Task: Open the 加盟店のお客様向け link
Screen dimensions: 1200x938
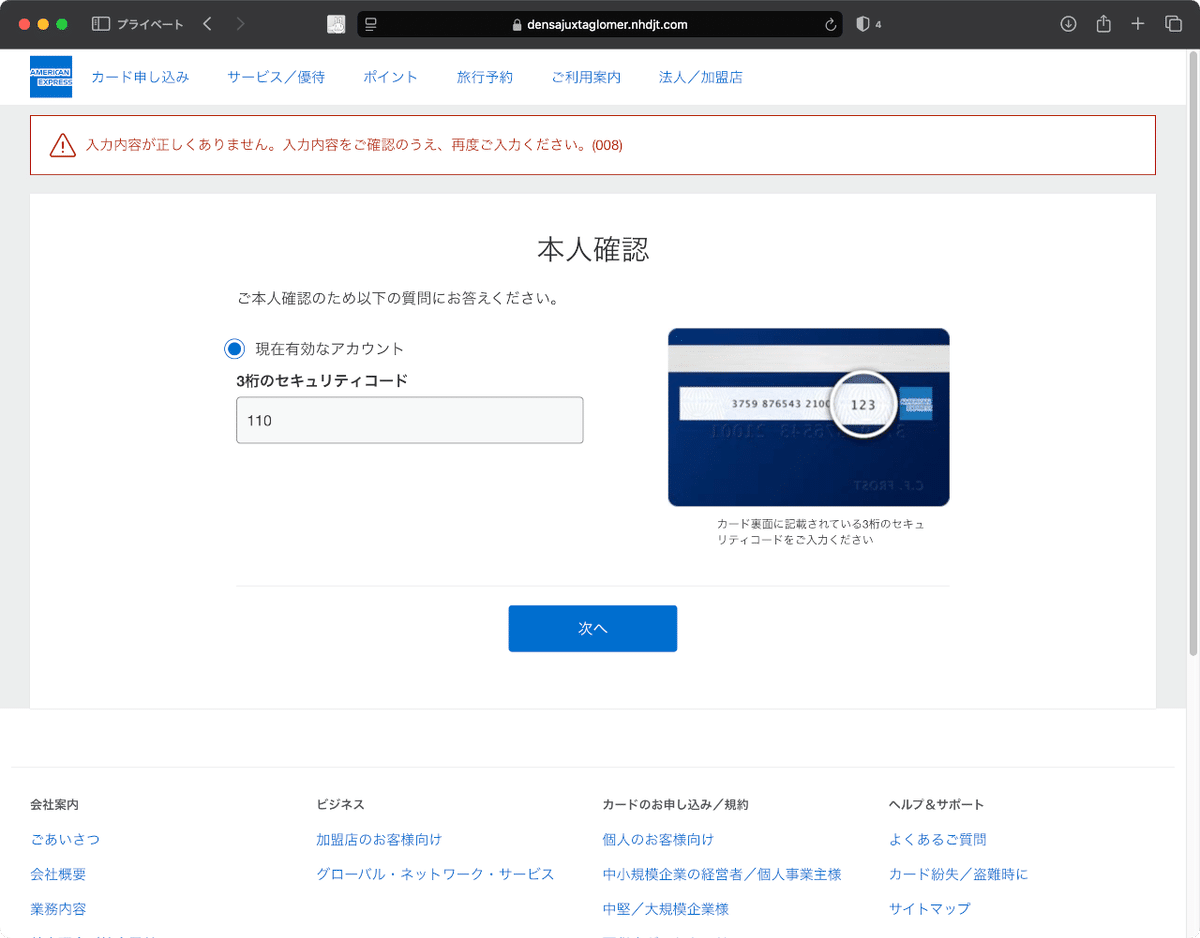Action: tap(380, 839)
